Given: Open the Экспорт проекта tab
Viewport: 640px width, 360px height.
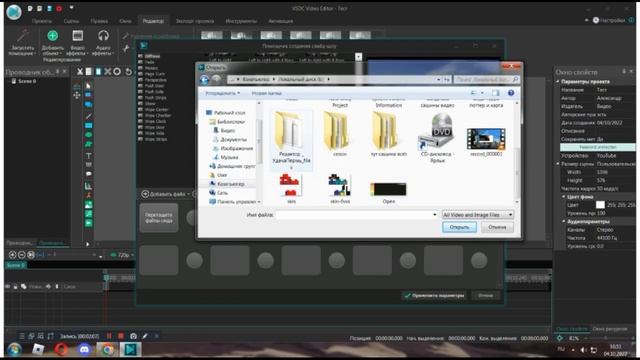Looking at the screenshot, I should coord(195,21).
